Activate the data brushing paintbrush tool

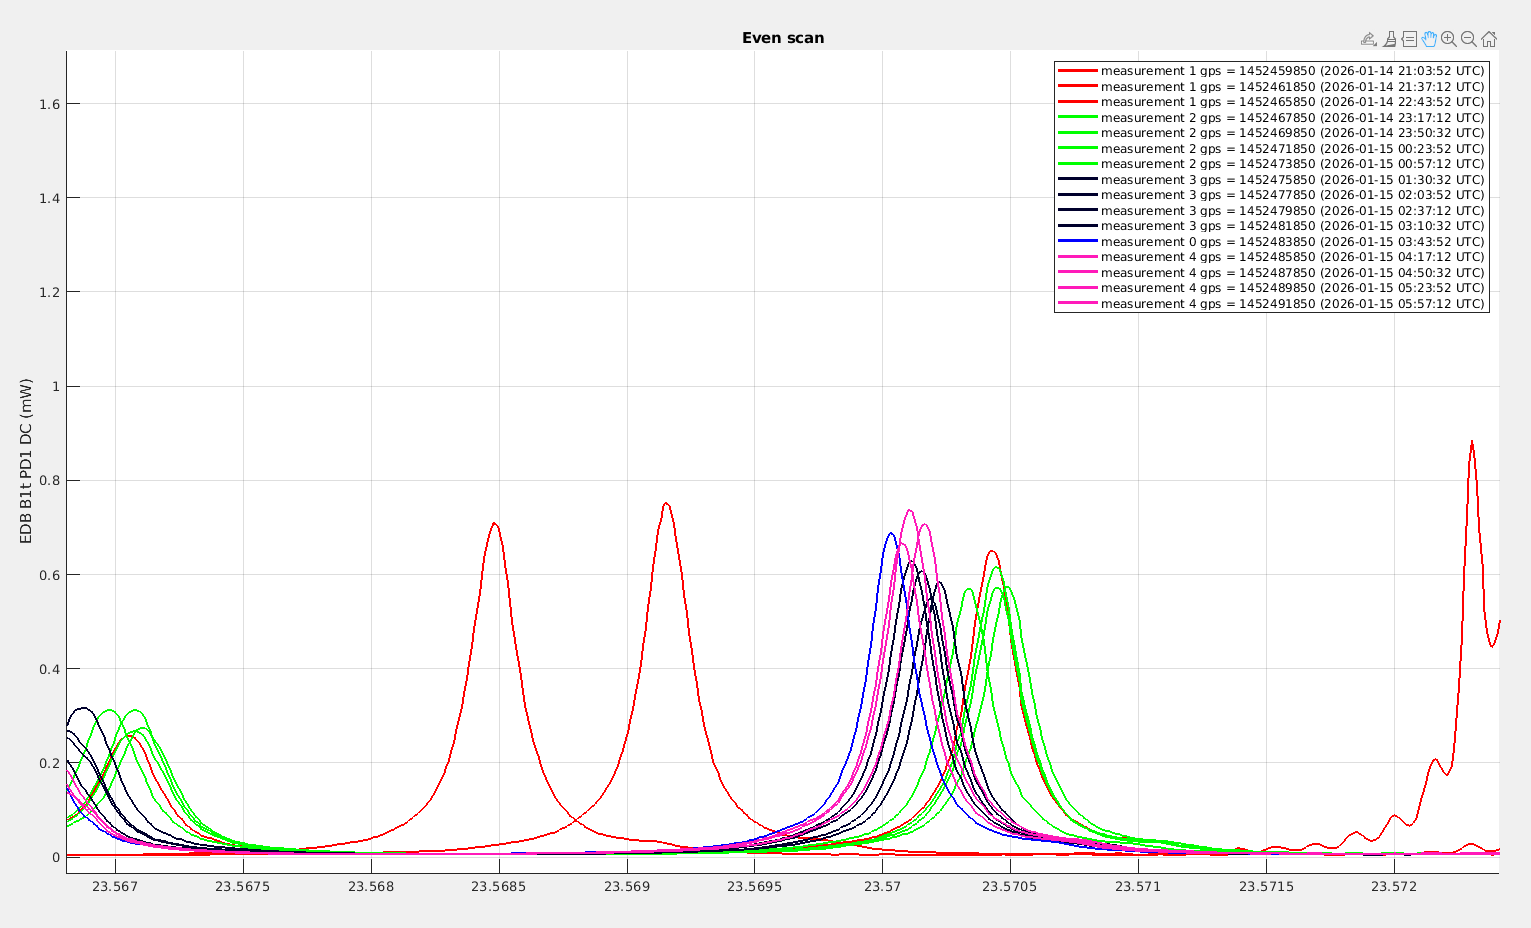tap(1389, 39)
